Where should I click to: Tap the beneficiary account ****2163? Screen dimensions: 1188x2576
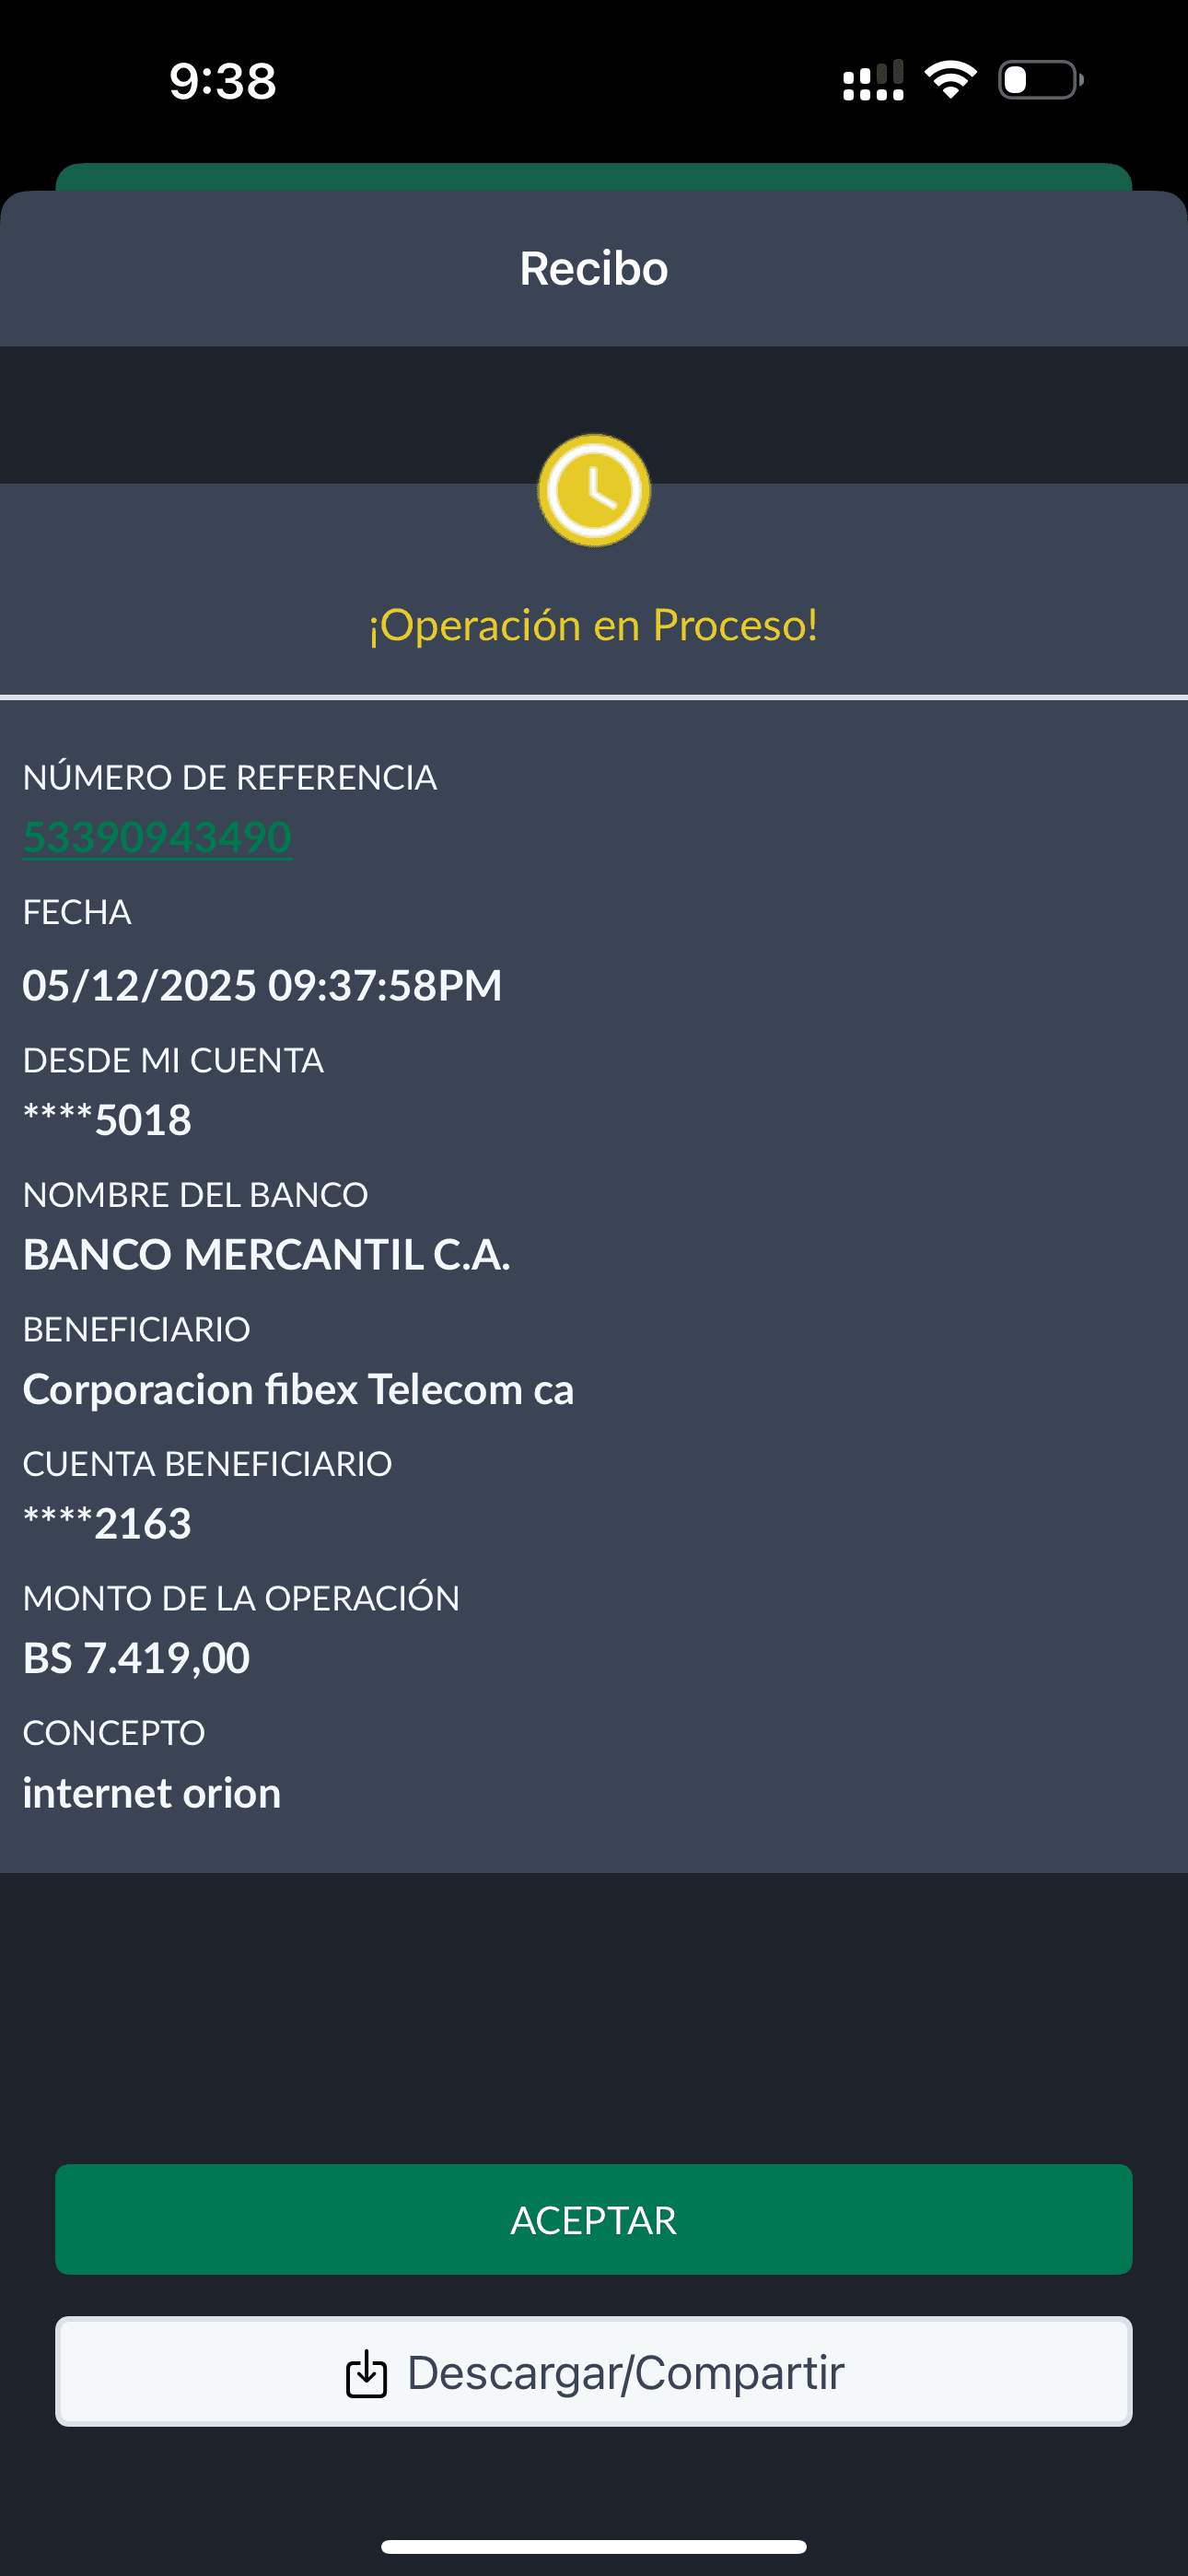pyautogui.click(x=107, y=1524)
